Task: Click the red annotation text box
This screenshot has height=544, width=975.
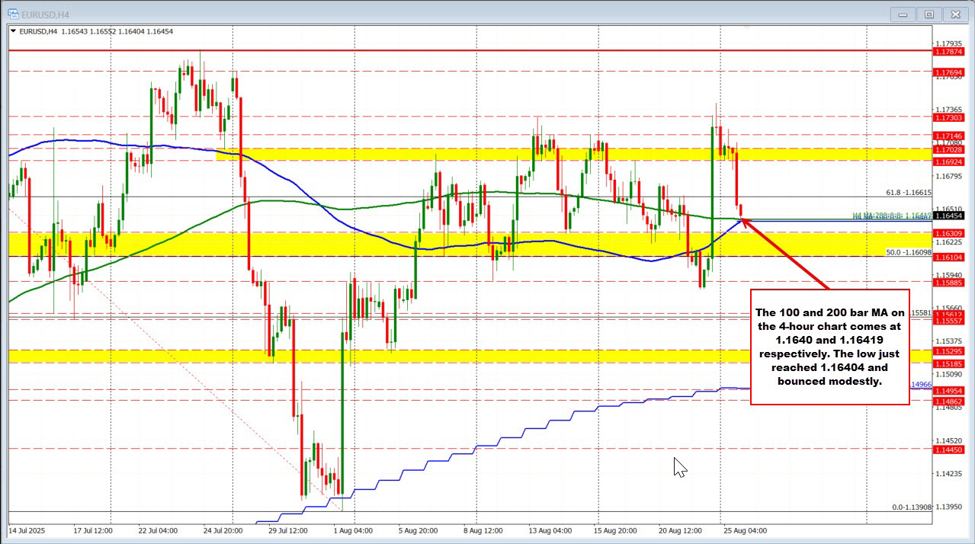Action: [x=829, y=348]
